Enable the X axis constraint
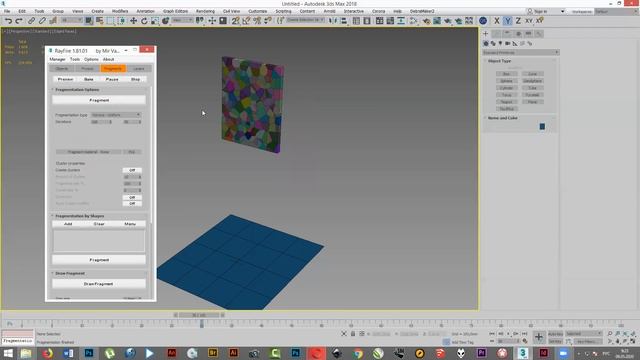The width and height of the screenshot is (640, 360). [497, 21]
